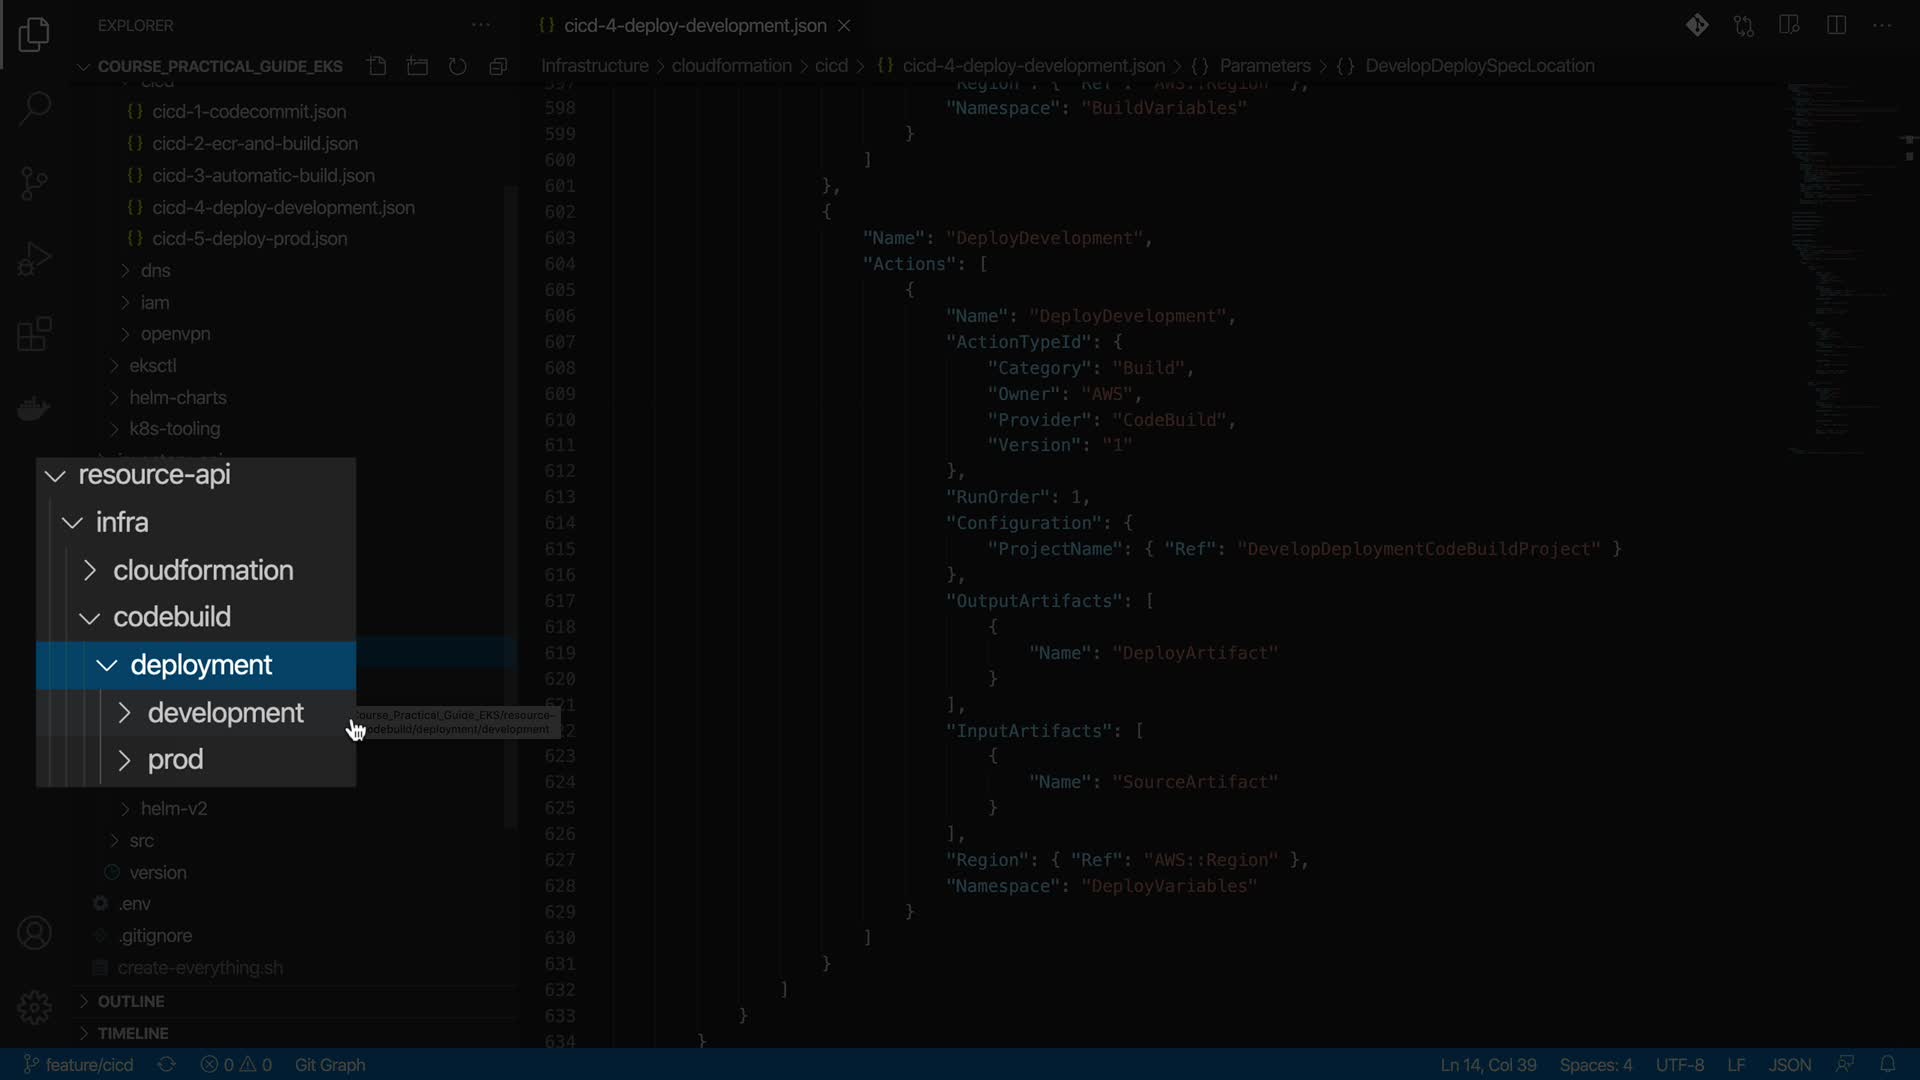Open Git Graph from status bar

[330, 1065]
